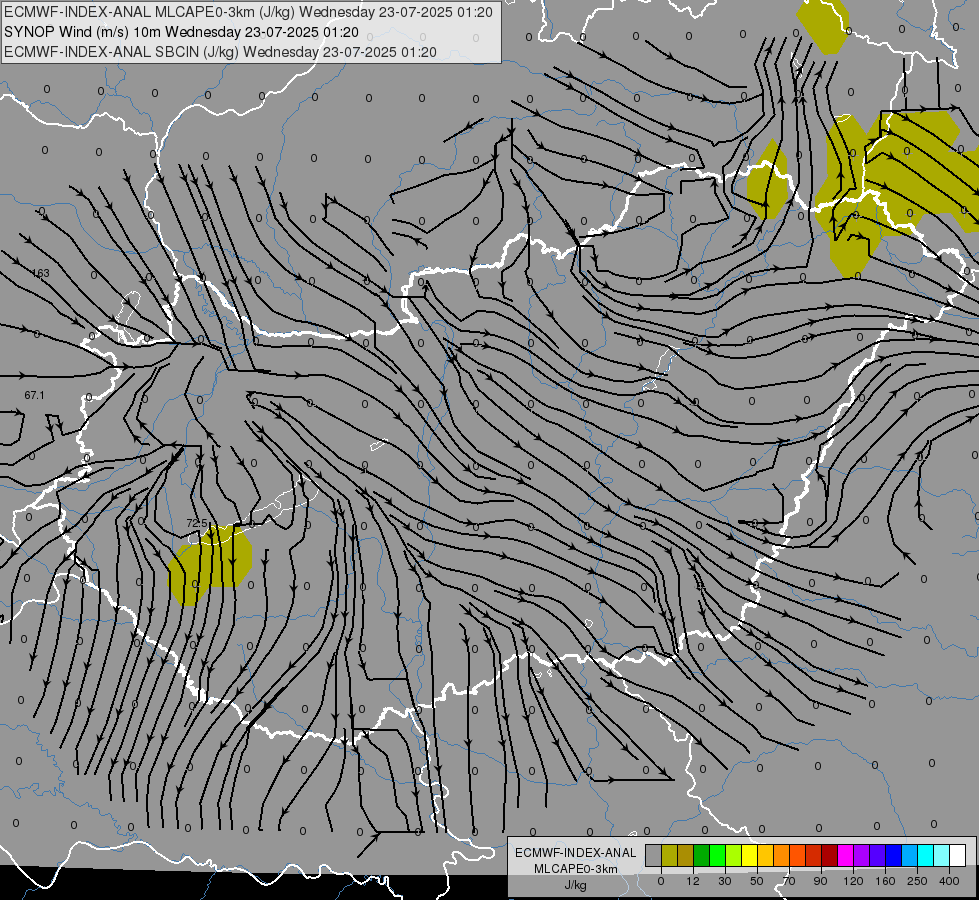The width and height of the screenshot is (979, 900).
Task: Click the legend unit 'J/kg'
Action: [575, 885]
